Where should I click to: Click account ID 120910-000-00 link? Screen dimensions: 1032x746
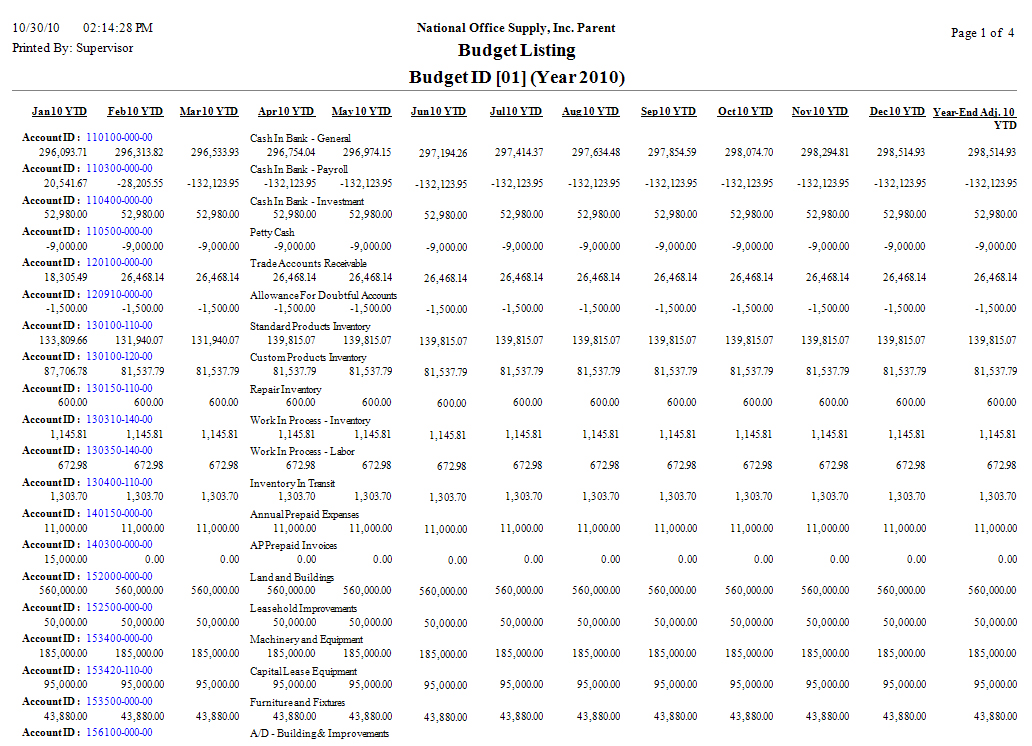119,294
